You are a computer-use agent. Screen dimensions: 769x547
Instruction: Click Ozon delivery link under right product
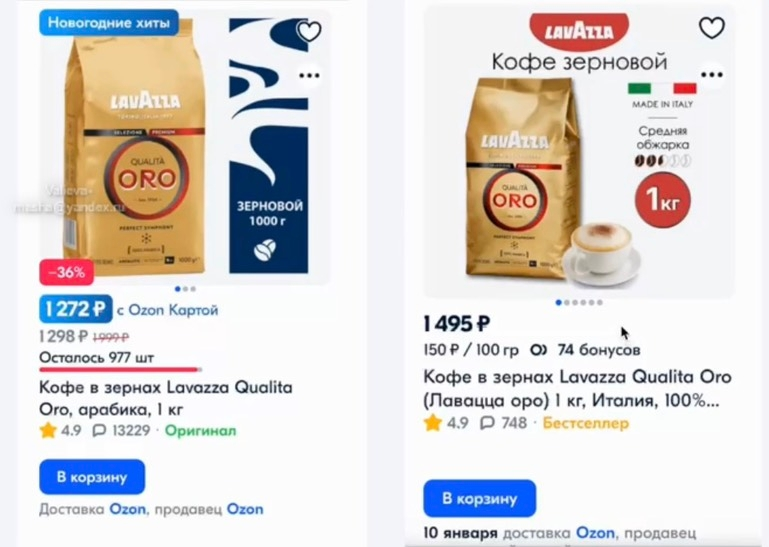[595, 533]
